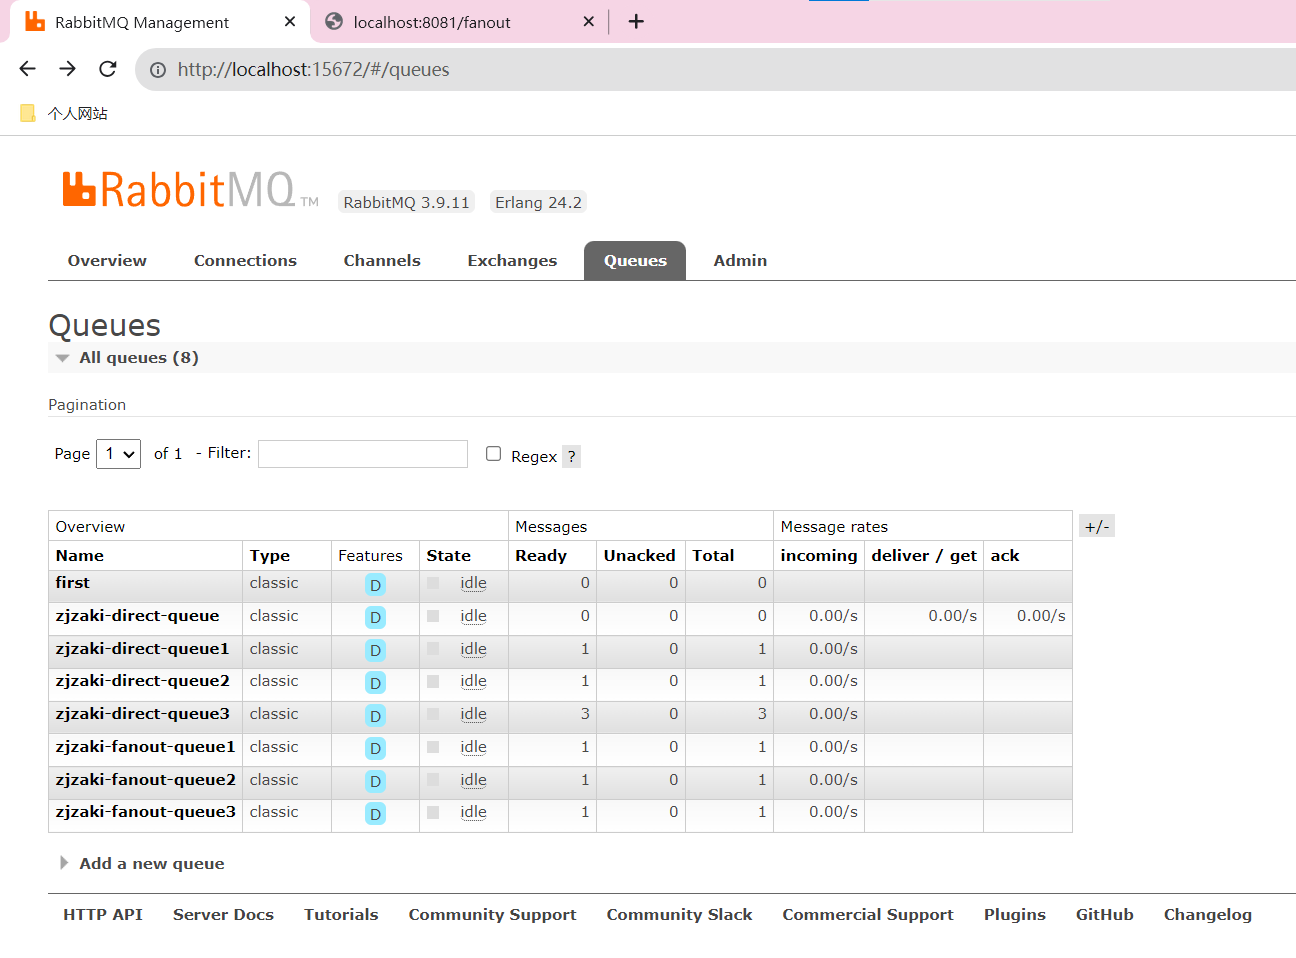
Task: Reload the current page
Action: click(108, 69)
